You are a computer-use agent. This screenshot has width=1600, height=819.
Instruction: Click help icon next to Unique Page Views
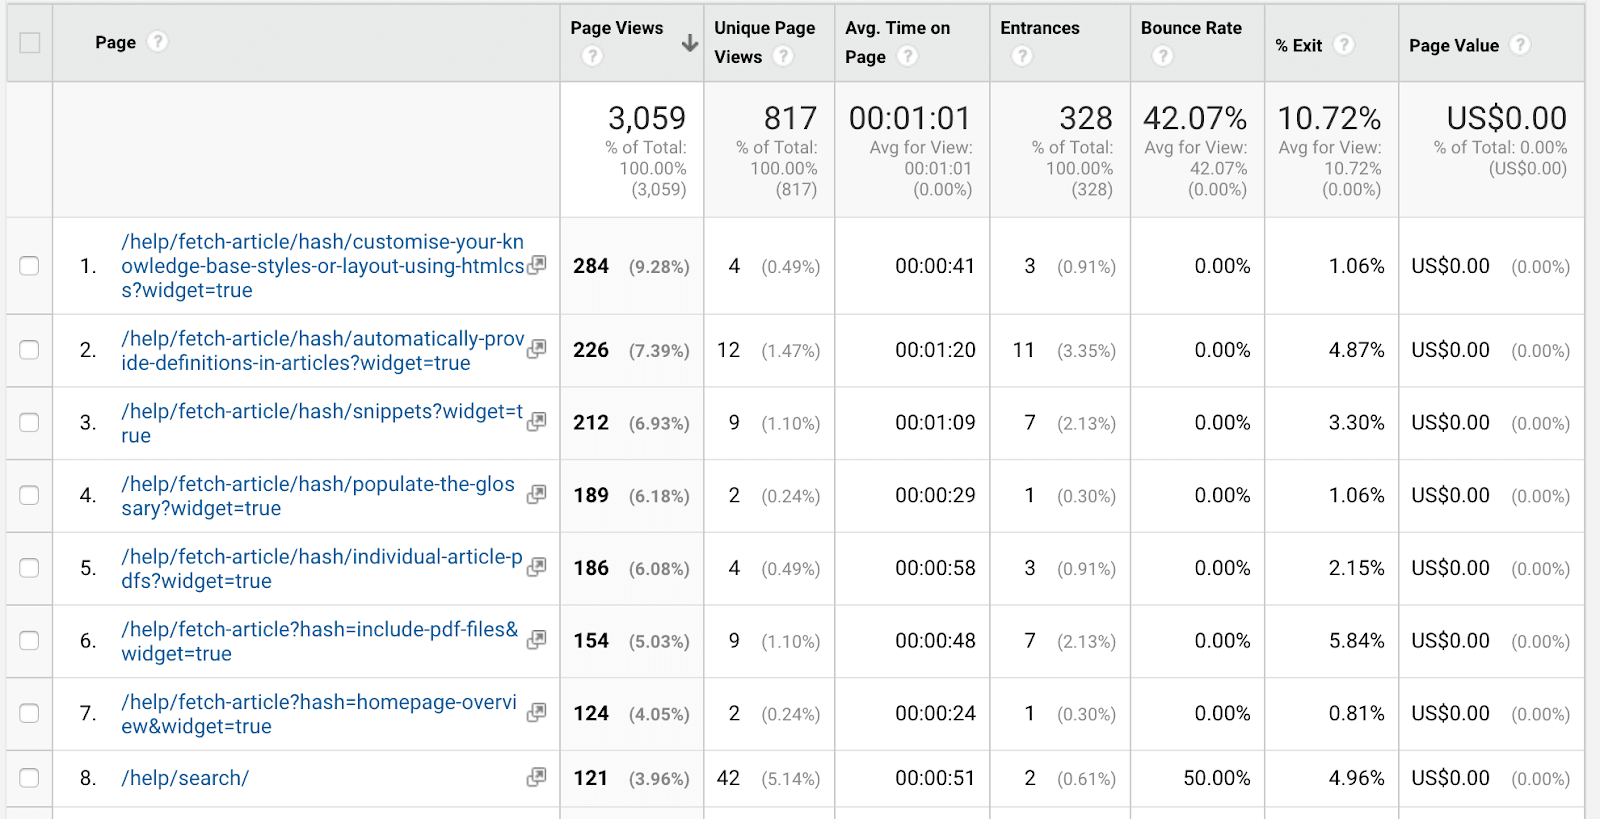[783, 57]
